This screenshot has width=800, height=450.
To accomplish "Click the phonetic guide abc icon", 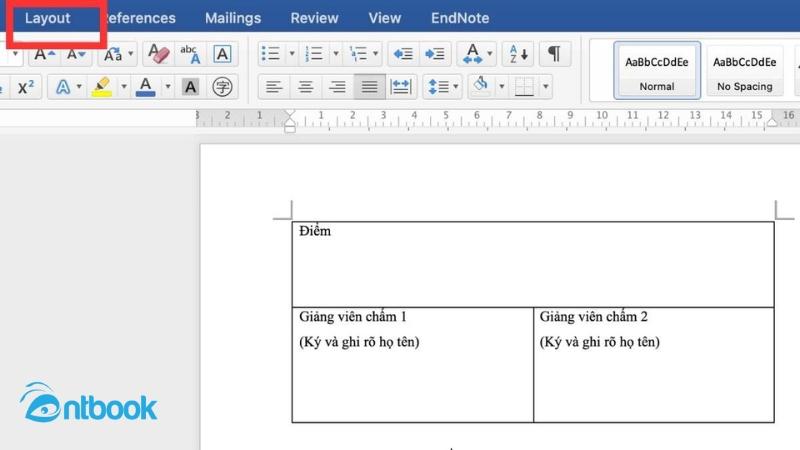I will [x=190, y=54].
